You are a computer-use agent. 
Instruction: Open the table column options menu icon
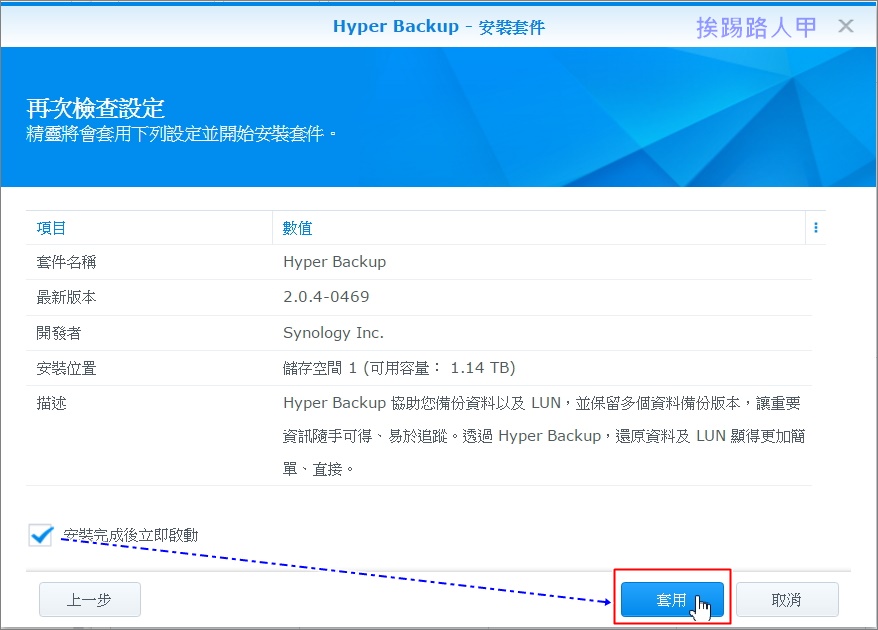coord(815,227)
